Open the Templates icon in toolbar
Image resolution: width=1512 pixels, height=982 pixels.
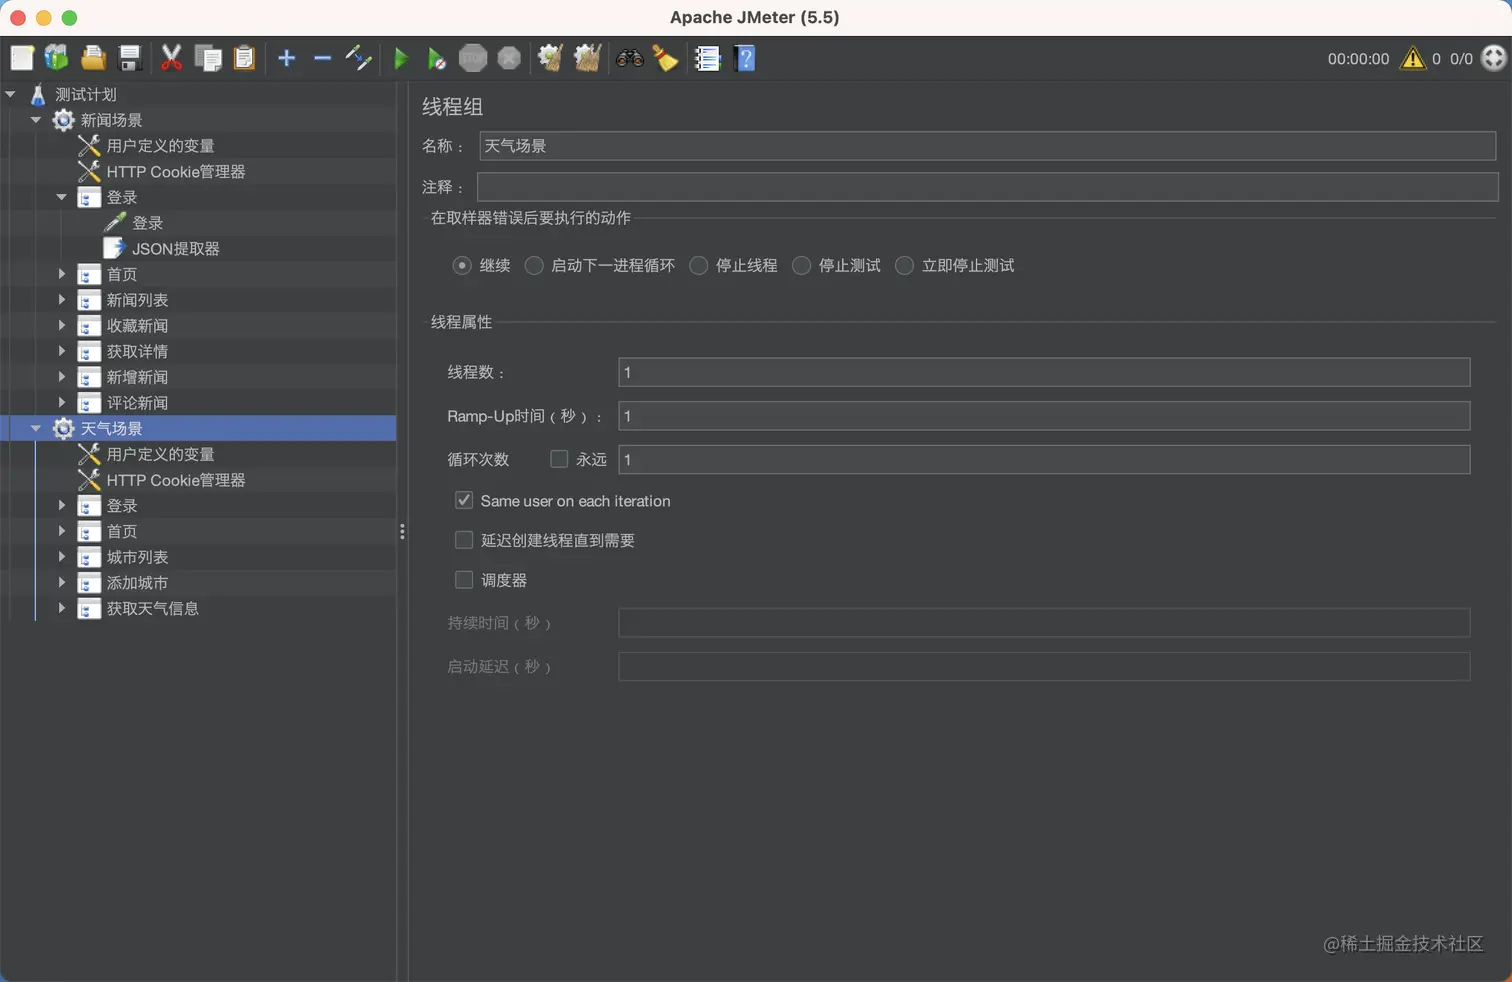coord(57,58)
